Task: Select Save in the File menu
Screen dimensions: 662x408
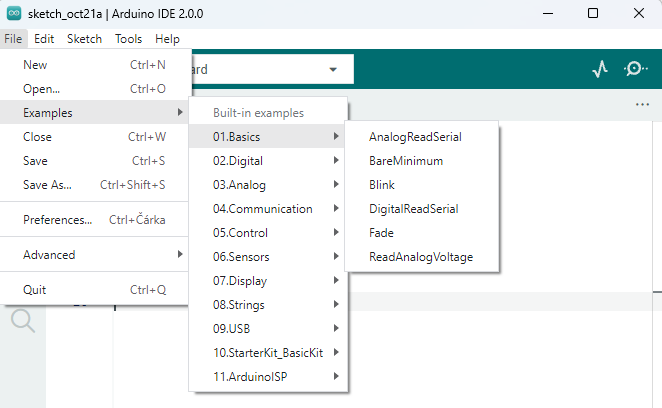Action: pos(94,160)
